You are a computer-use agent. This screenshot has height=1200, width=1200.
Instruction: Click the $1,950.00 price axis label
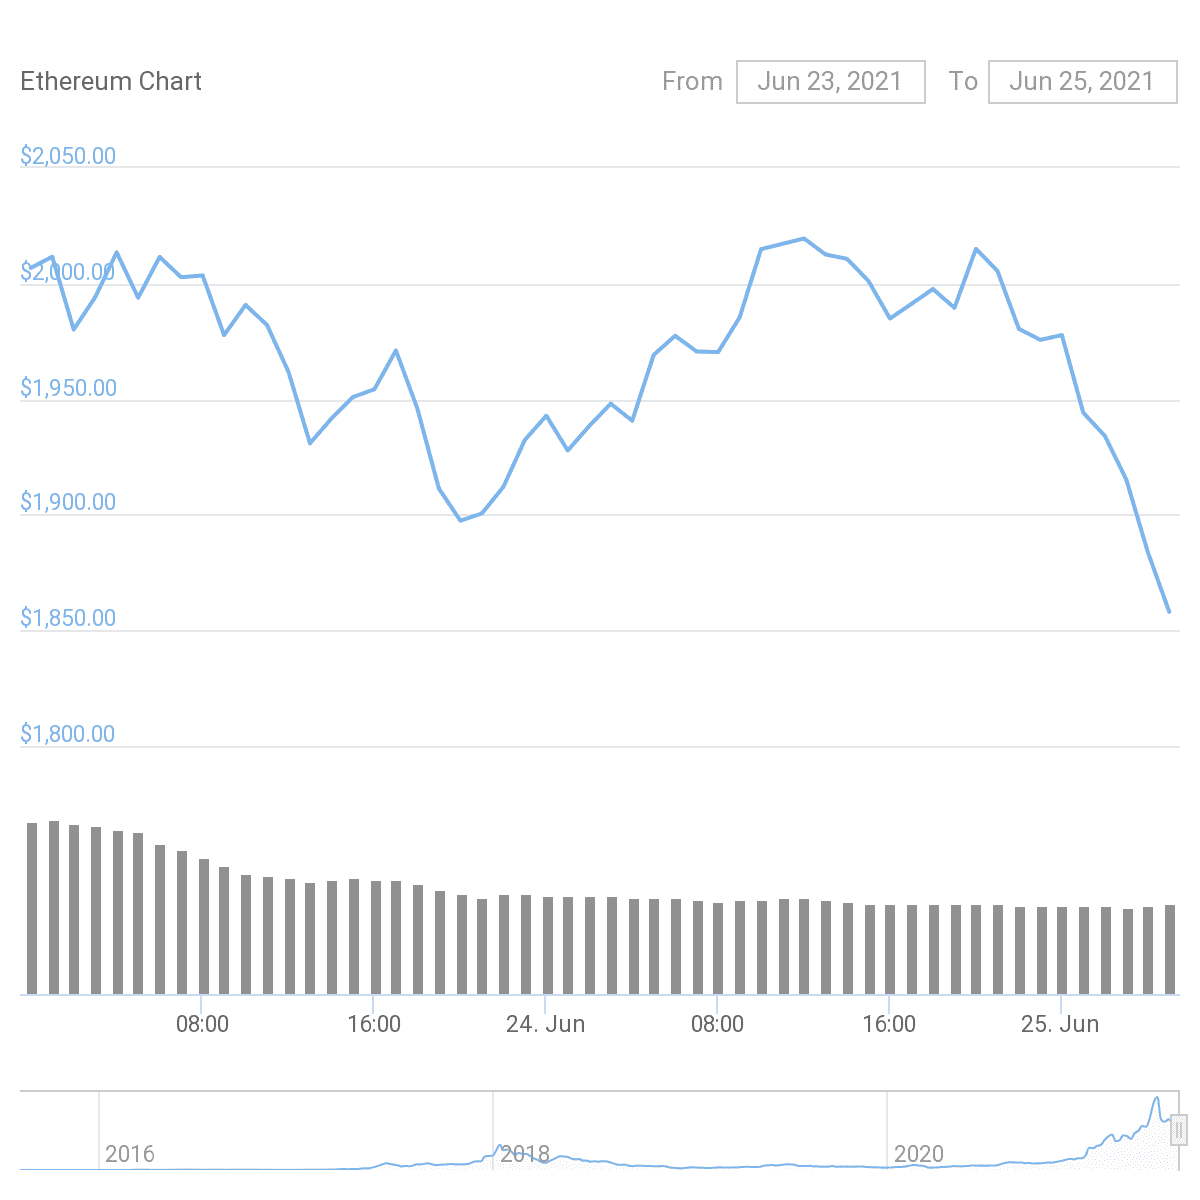(x=68, y=388)
